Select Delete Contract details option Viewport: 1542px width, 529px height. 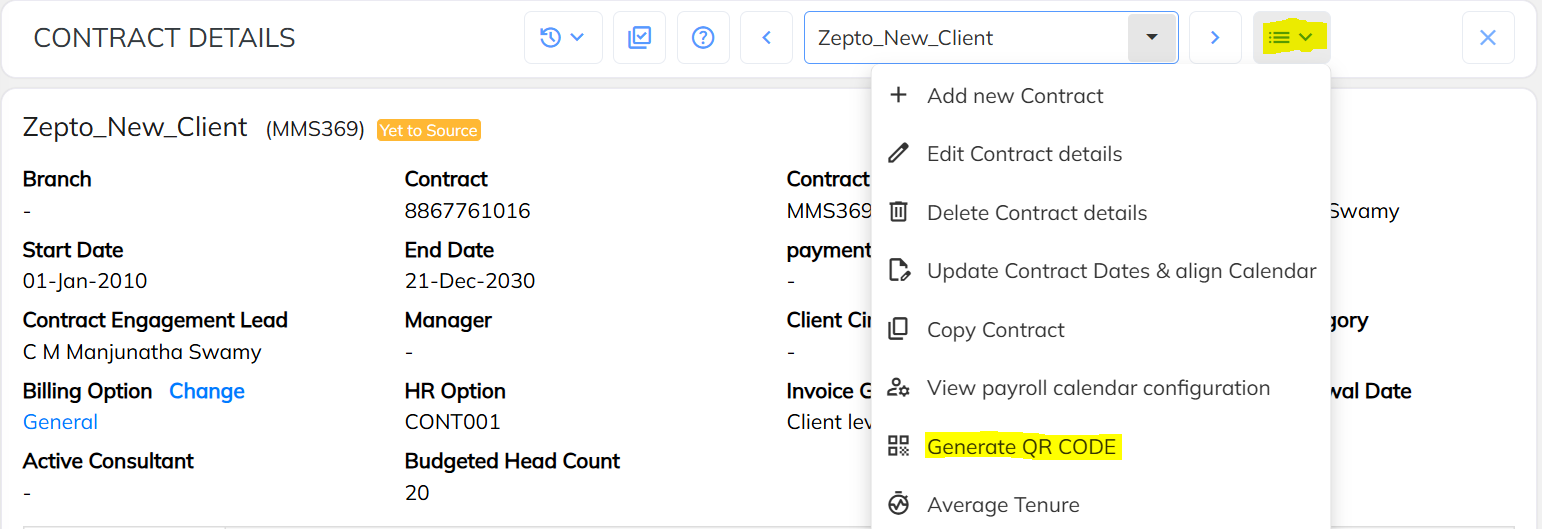(x=1101, y=213)
